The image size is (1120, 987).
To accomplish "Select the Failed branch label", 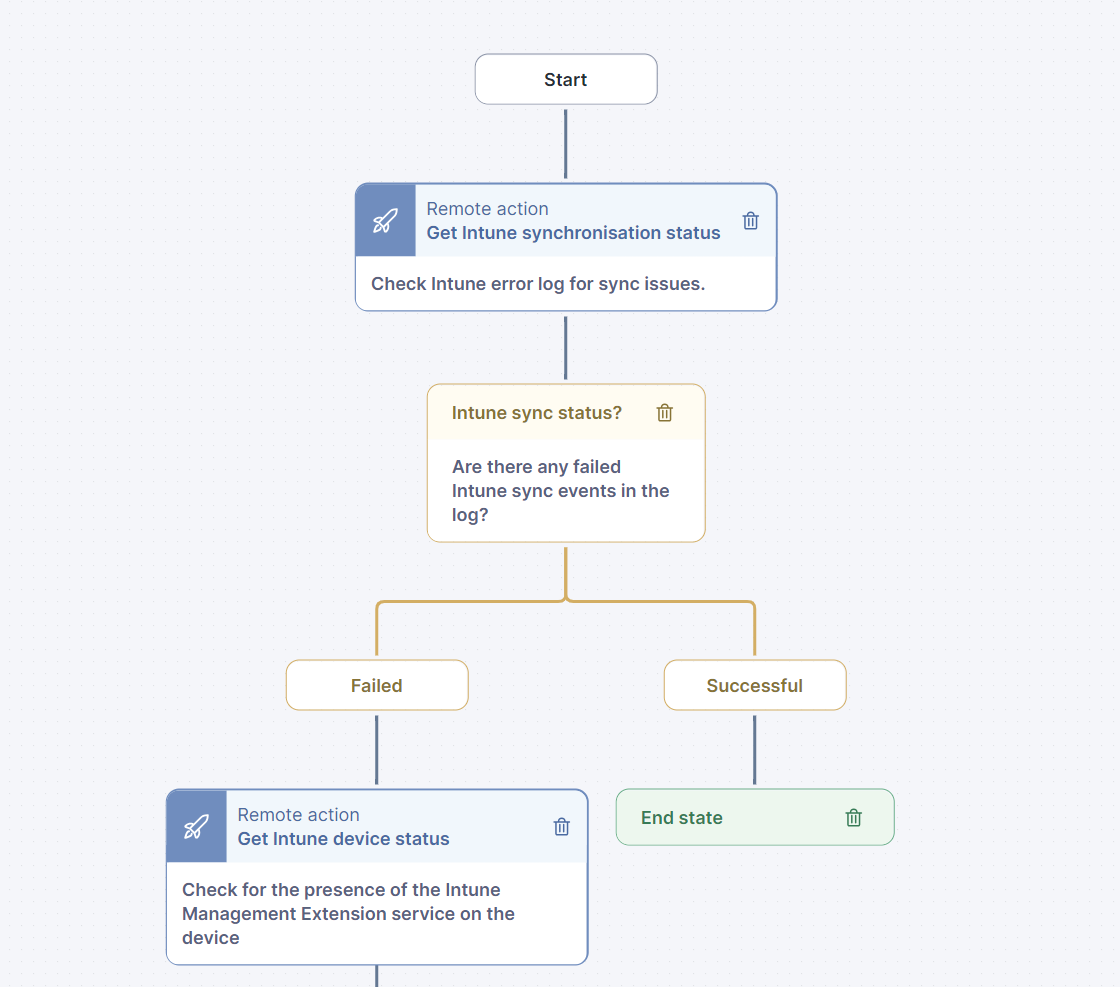I will 377,686.
